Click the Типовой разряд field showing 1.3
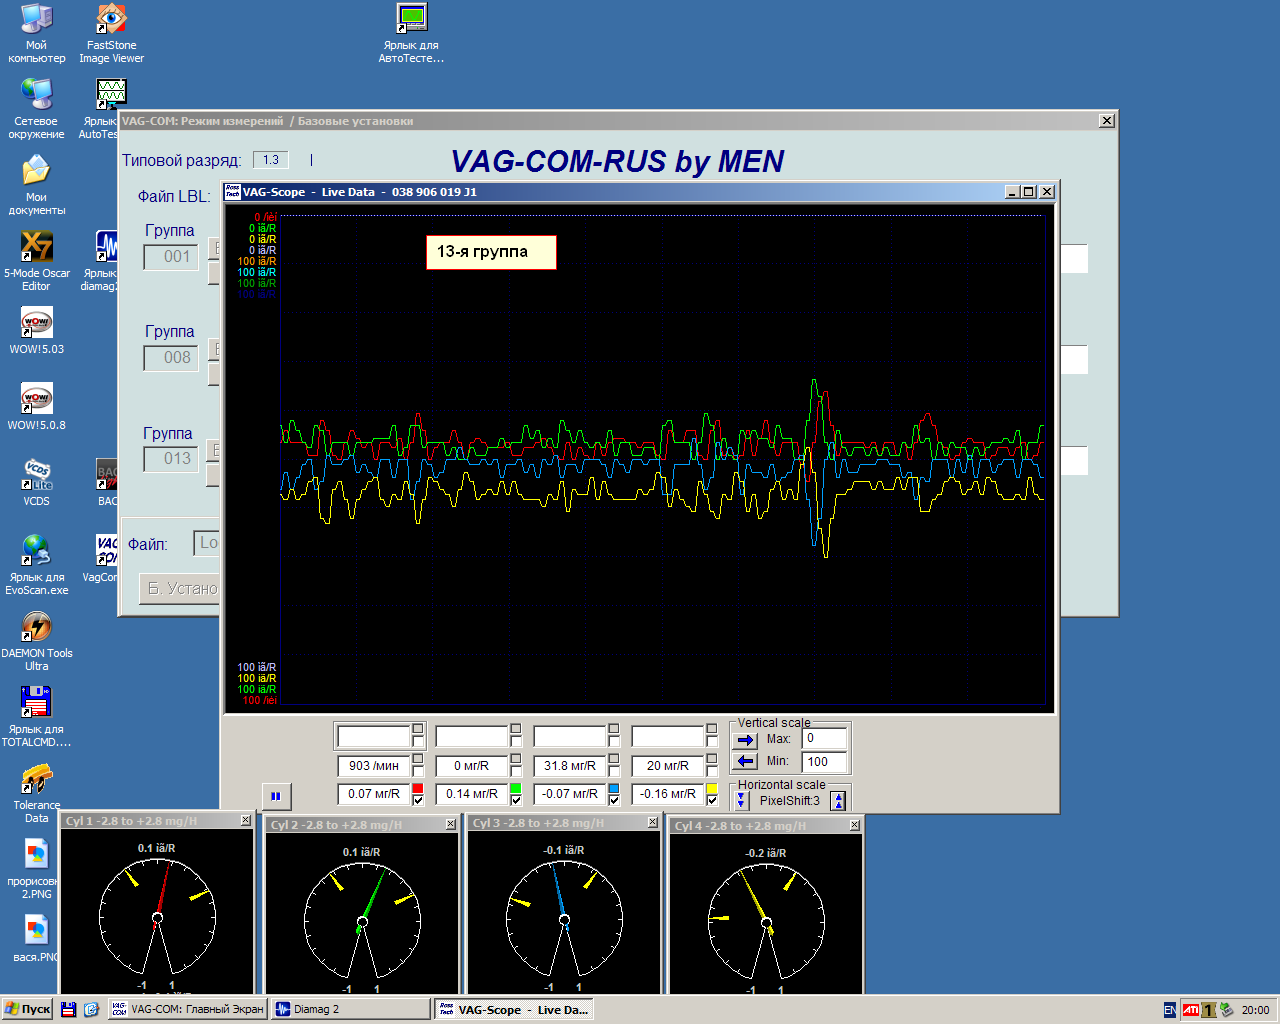The image size is (1280, 1024). (271, 160)
